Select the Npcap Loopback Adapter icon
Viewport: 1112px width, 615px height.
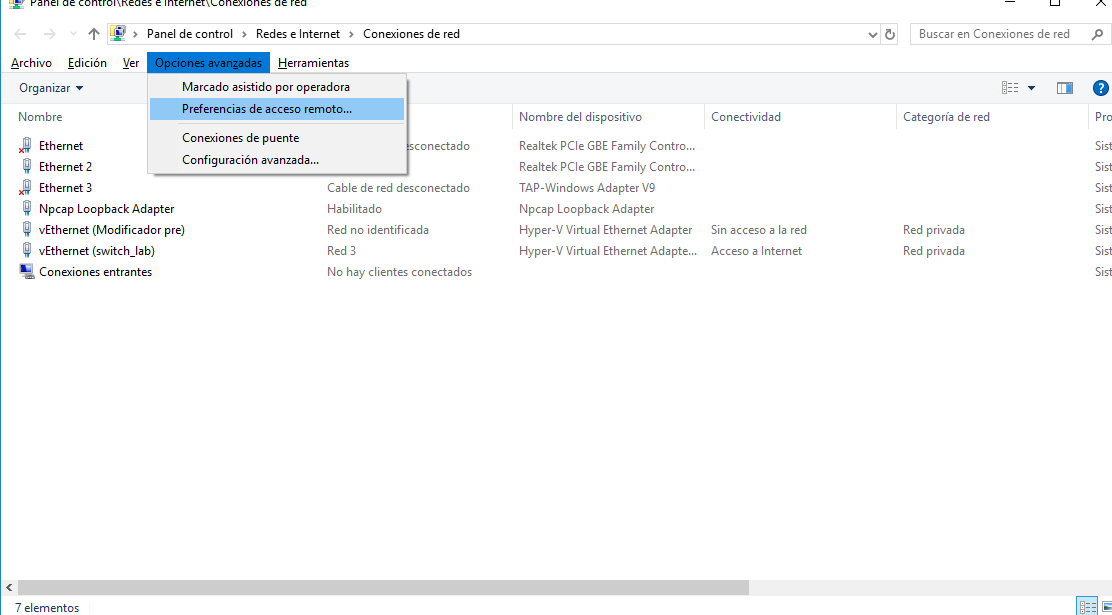pyautogui.click(x=27, y=209)
